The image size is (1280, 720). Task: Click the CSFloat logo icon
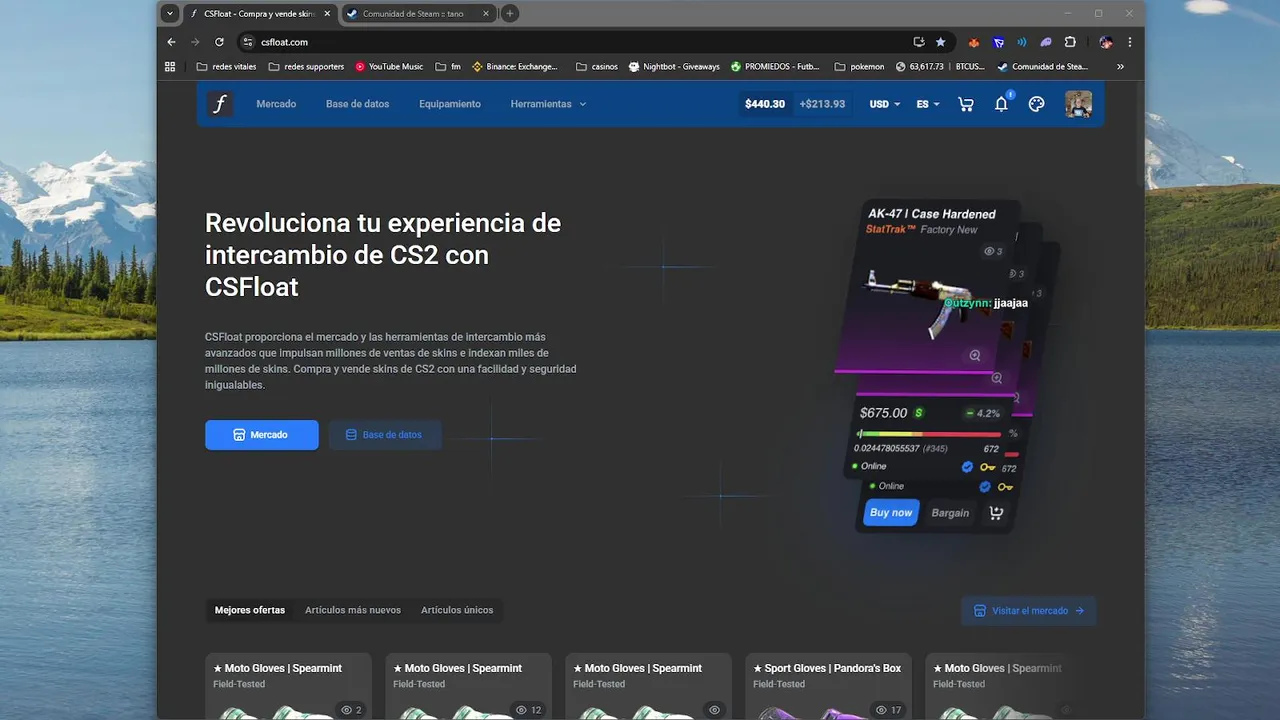click(x=220, y=104)
